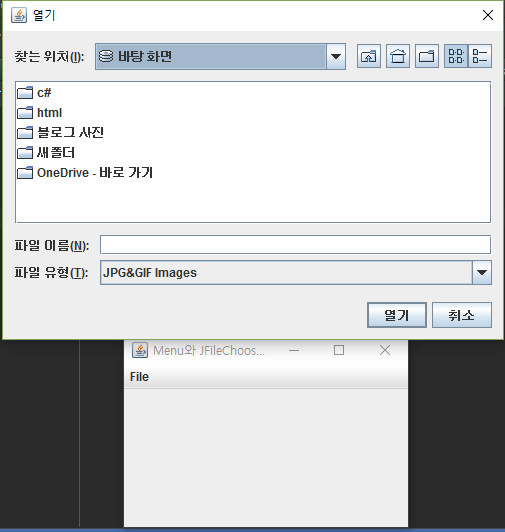Click the disk icon next to 바탕 화면
This screenshot has height=532, width=505.
[106, 56]
